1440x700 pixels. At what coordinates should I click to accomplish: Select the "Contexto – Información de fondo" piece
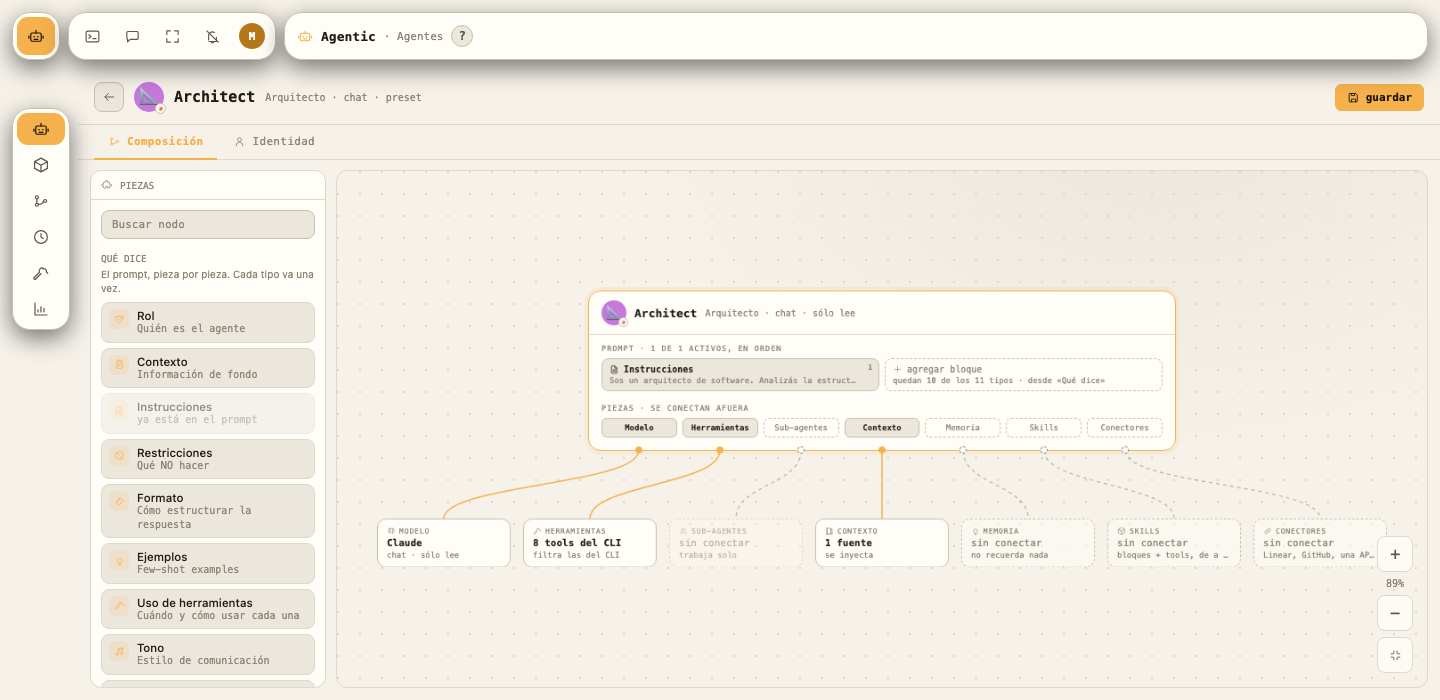[x=208, y=368]
